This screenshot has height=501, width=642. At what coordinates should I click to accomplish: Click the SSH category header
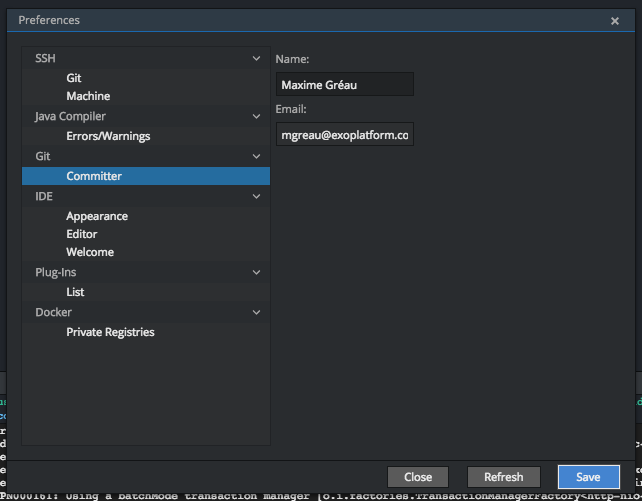tap(146, 58)
